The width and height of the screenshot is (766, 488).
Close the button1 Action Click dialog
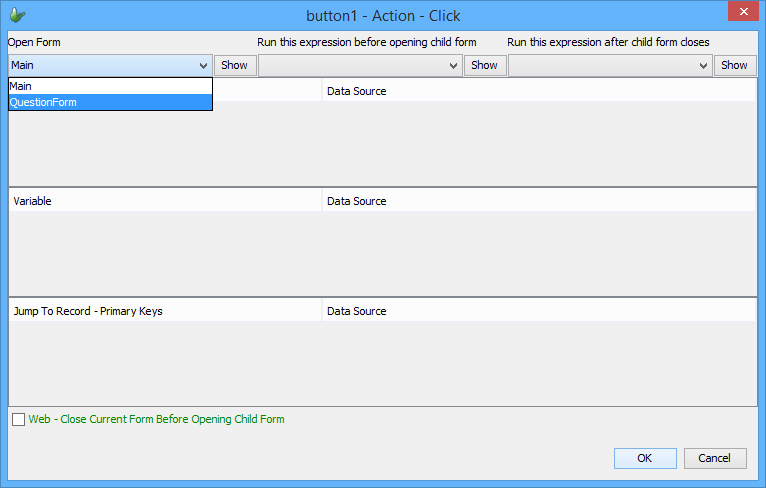click(741, 13)
